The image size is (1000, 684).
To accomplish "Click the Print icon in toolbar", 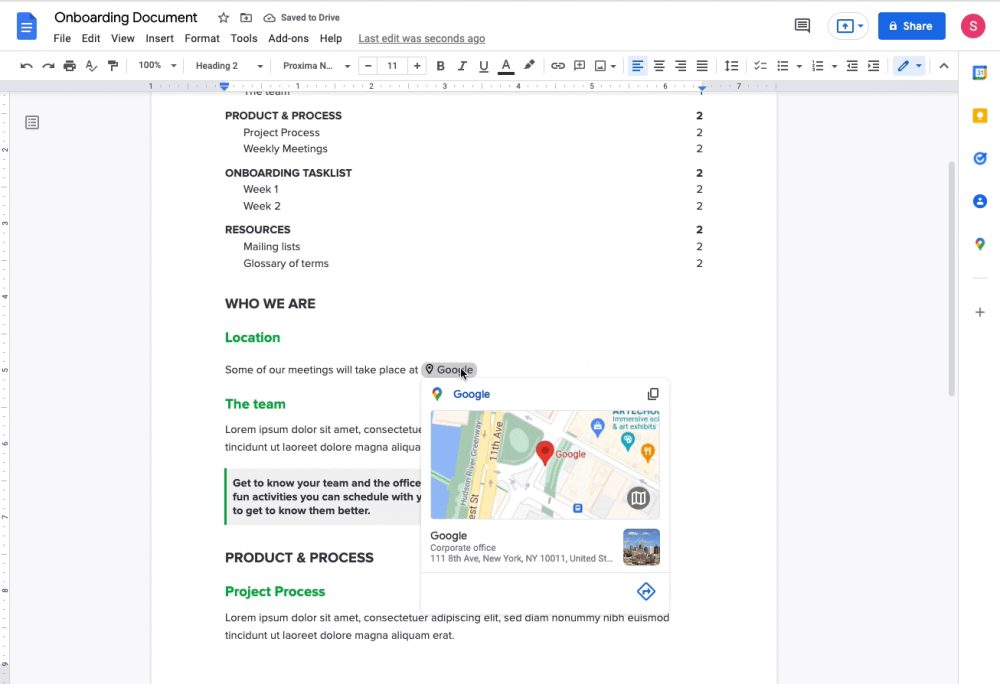I will click(x=69, y=64).
